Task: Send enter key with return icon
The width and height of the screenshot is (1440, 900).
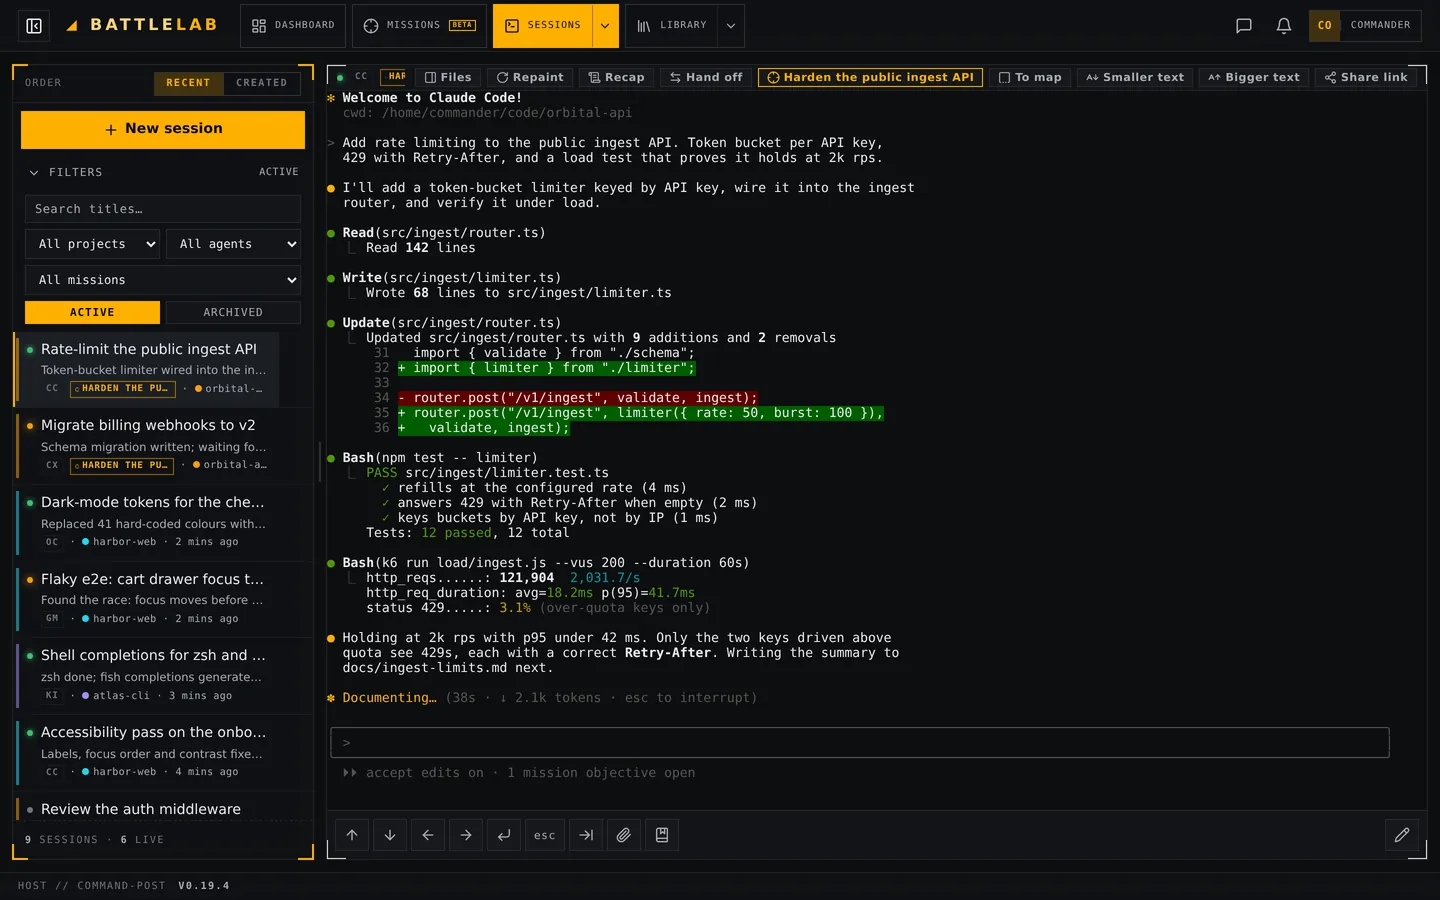Action: 504,835
